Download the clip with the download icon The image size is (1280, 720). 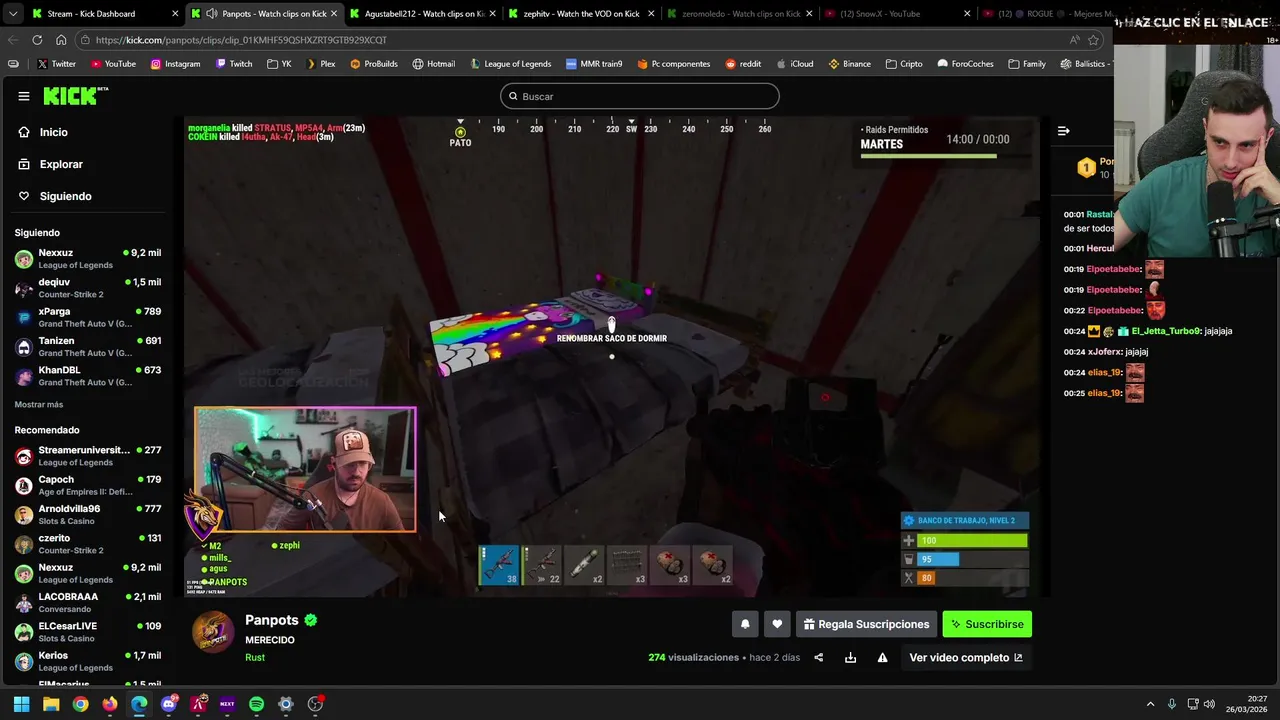click(850, 657)
